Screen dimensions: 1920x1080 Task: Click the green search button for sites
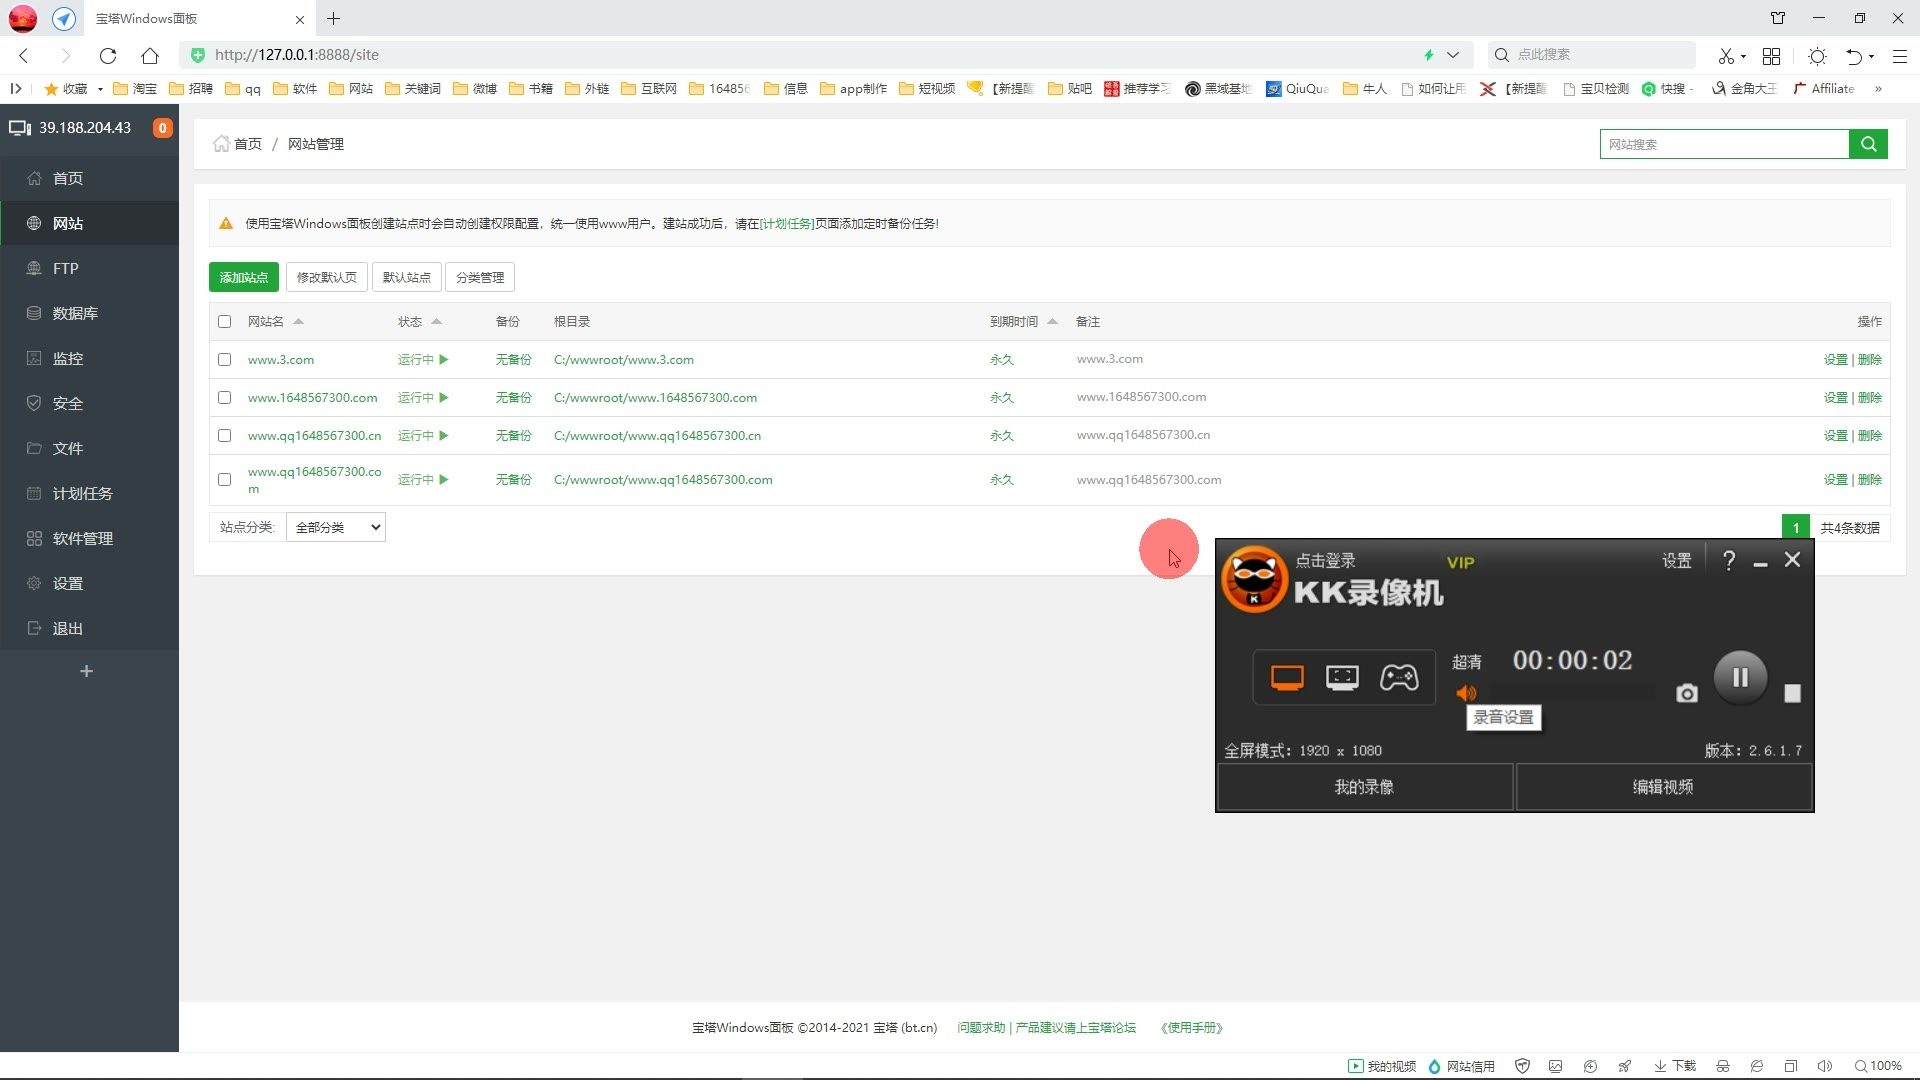point(1868,144)
